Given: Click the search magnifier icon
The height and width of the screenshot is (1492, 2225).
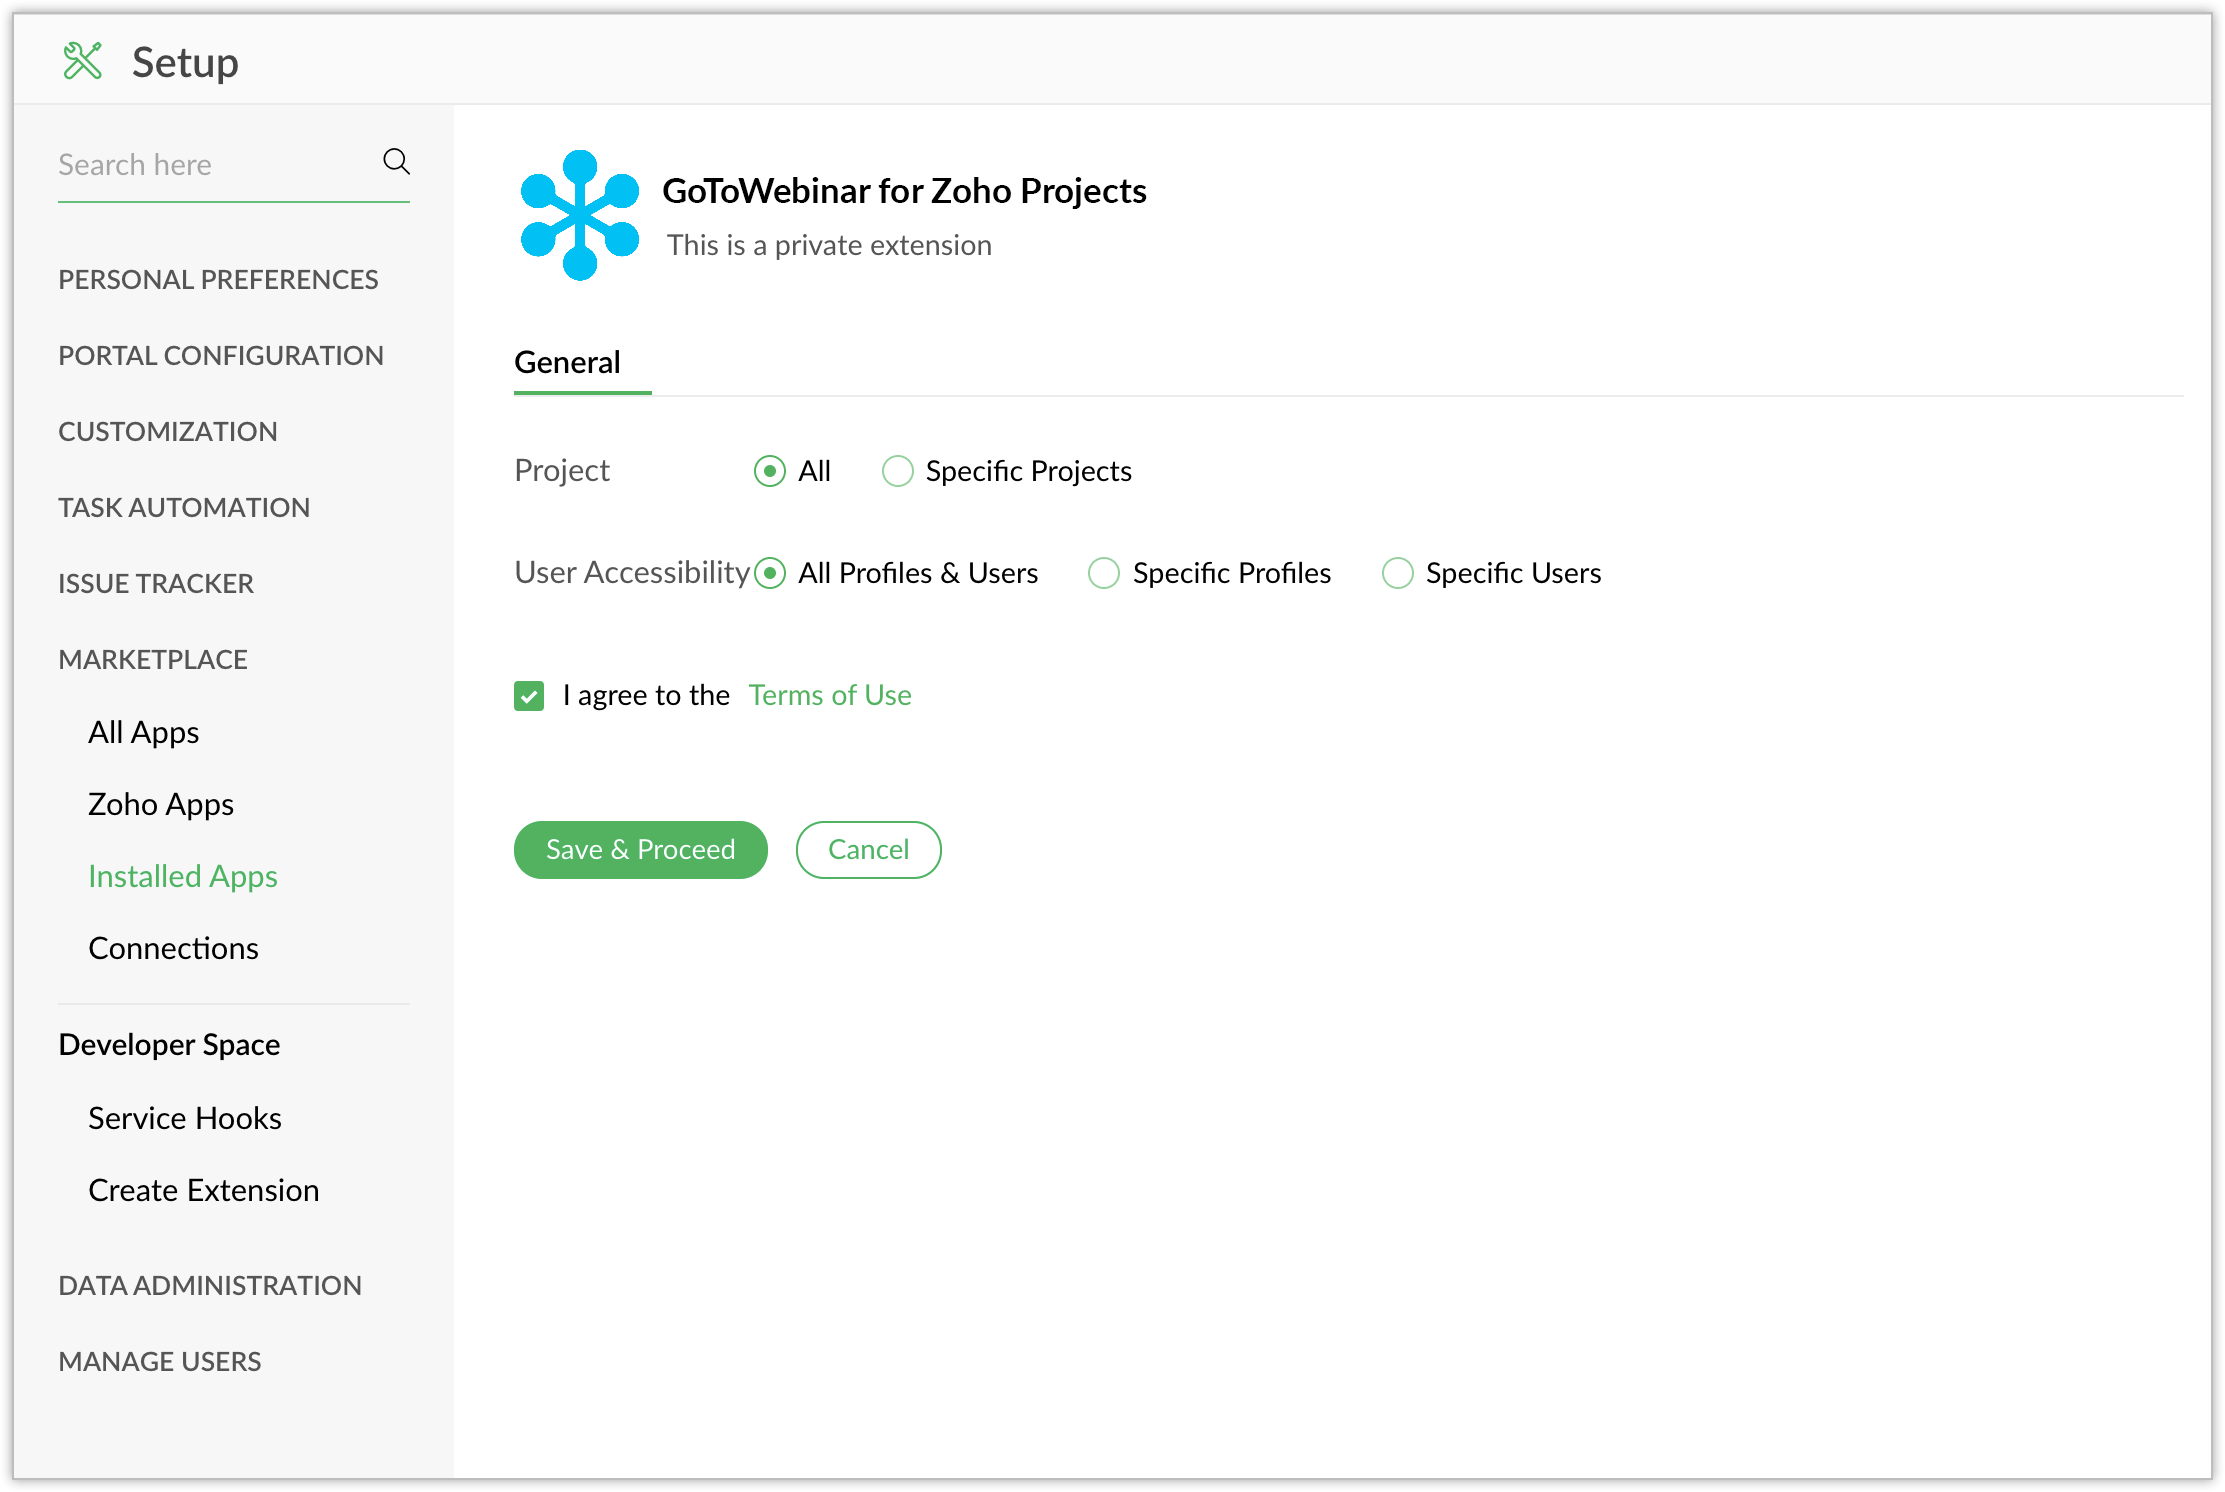Looking at the screenshot, I should [x=396, y=162].
